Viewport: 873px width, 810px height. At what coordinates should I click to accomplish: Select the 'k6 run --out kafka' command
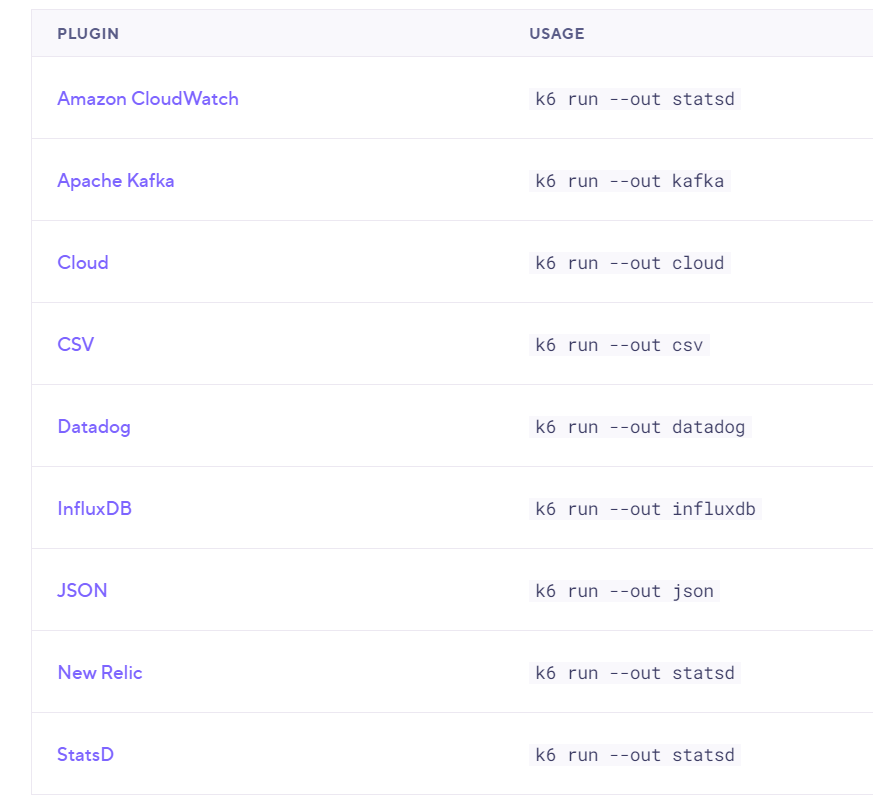pos(630,181)
